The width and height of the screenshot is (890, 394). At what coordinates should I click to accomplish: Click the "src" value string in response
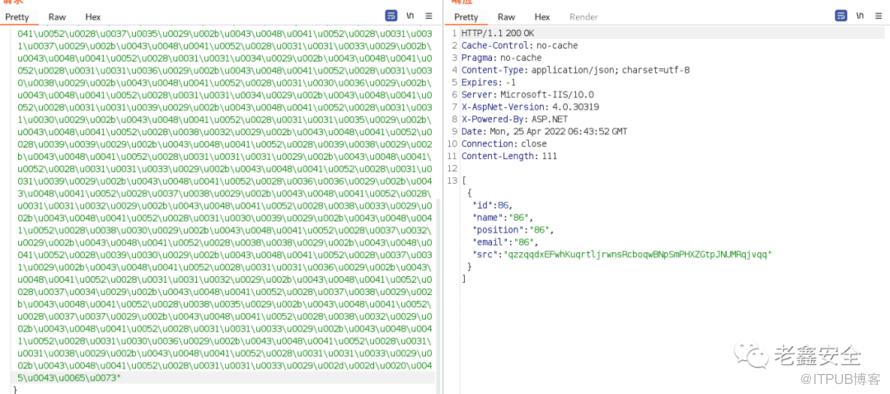click(x=638, y=254)
